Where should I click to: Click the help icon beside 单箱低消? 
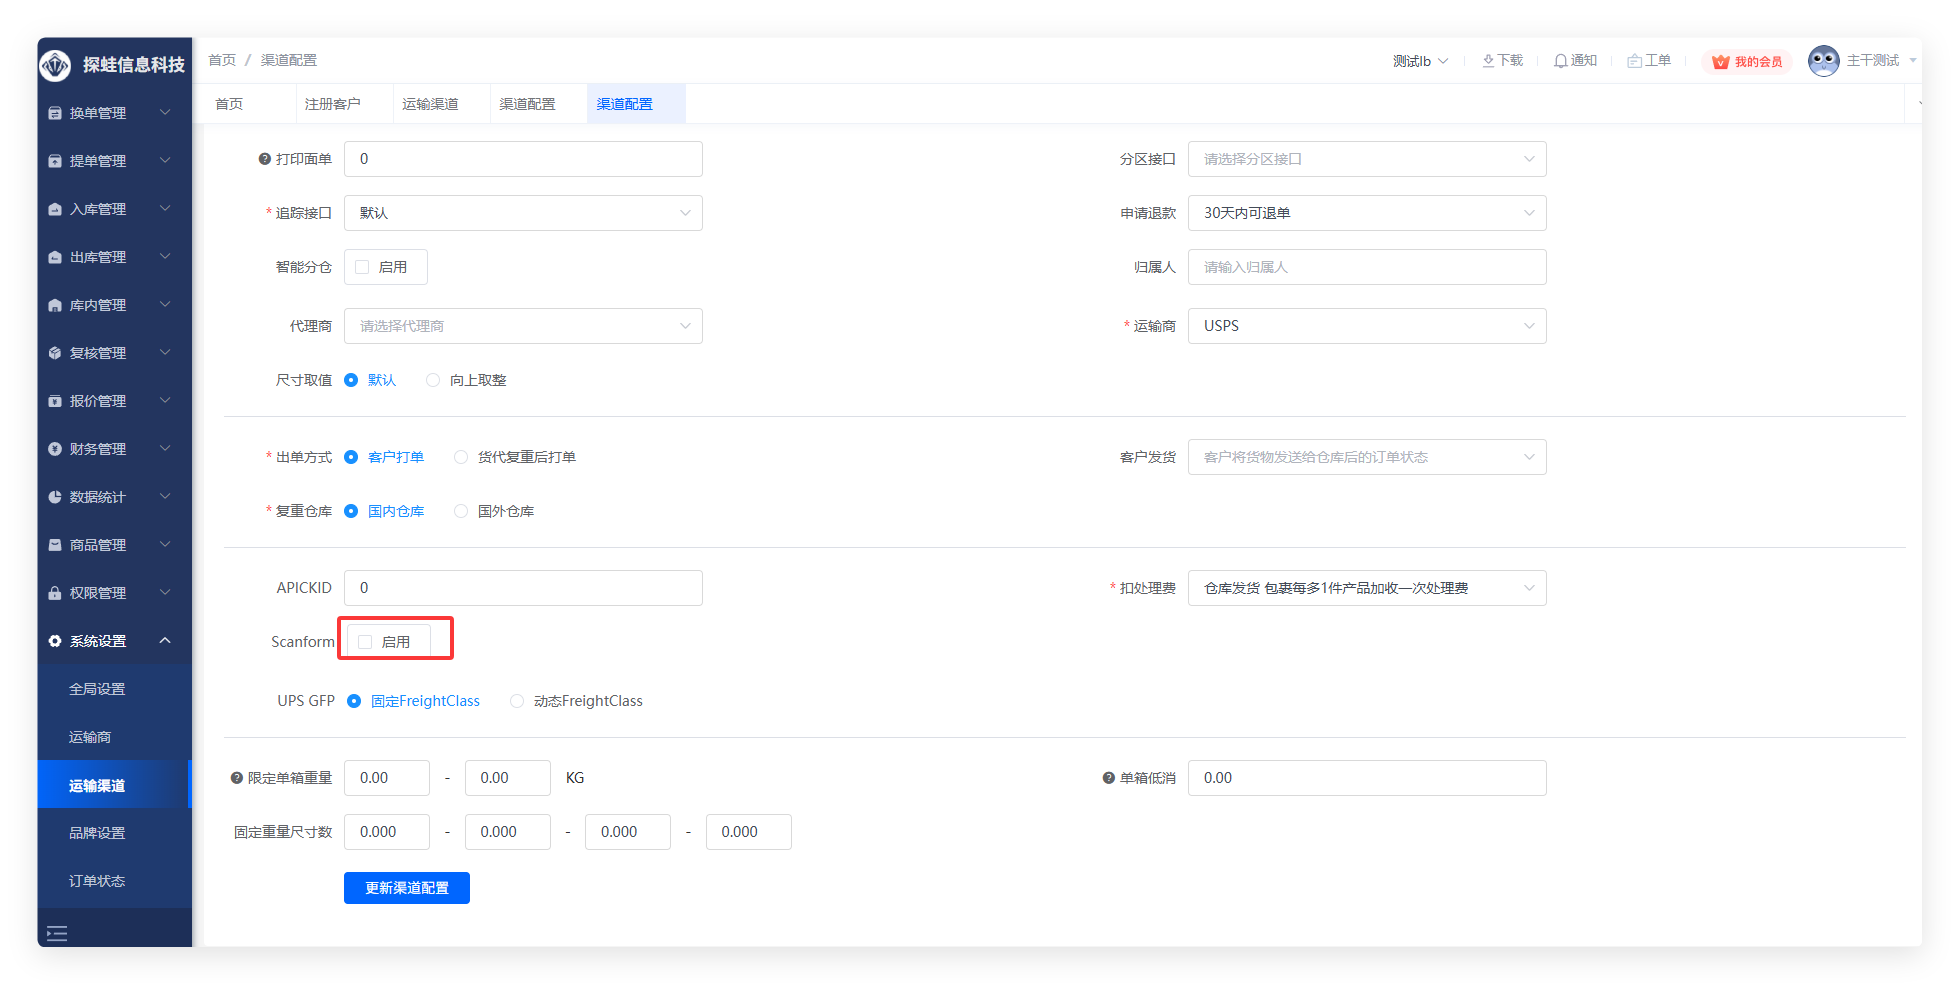pos(1108,778)
